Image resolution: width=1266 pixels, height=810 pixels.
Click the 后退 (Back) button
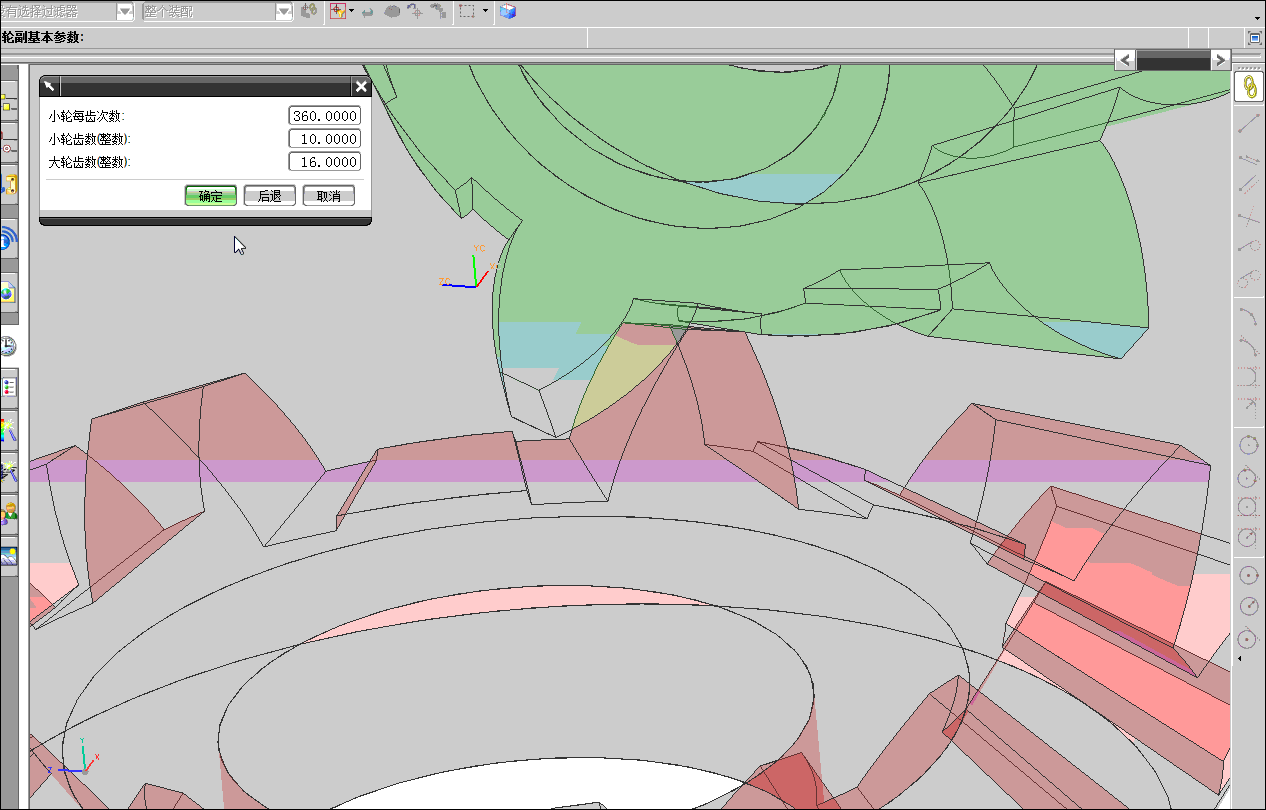(x=270, y=196)
